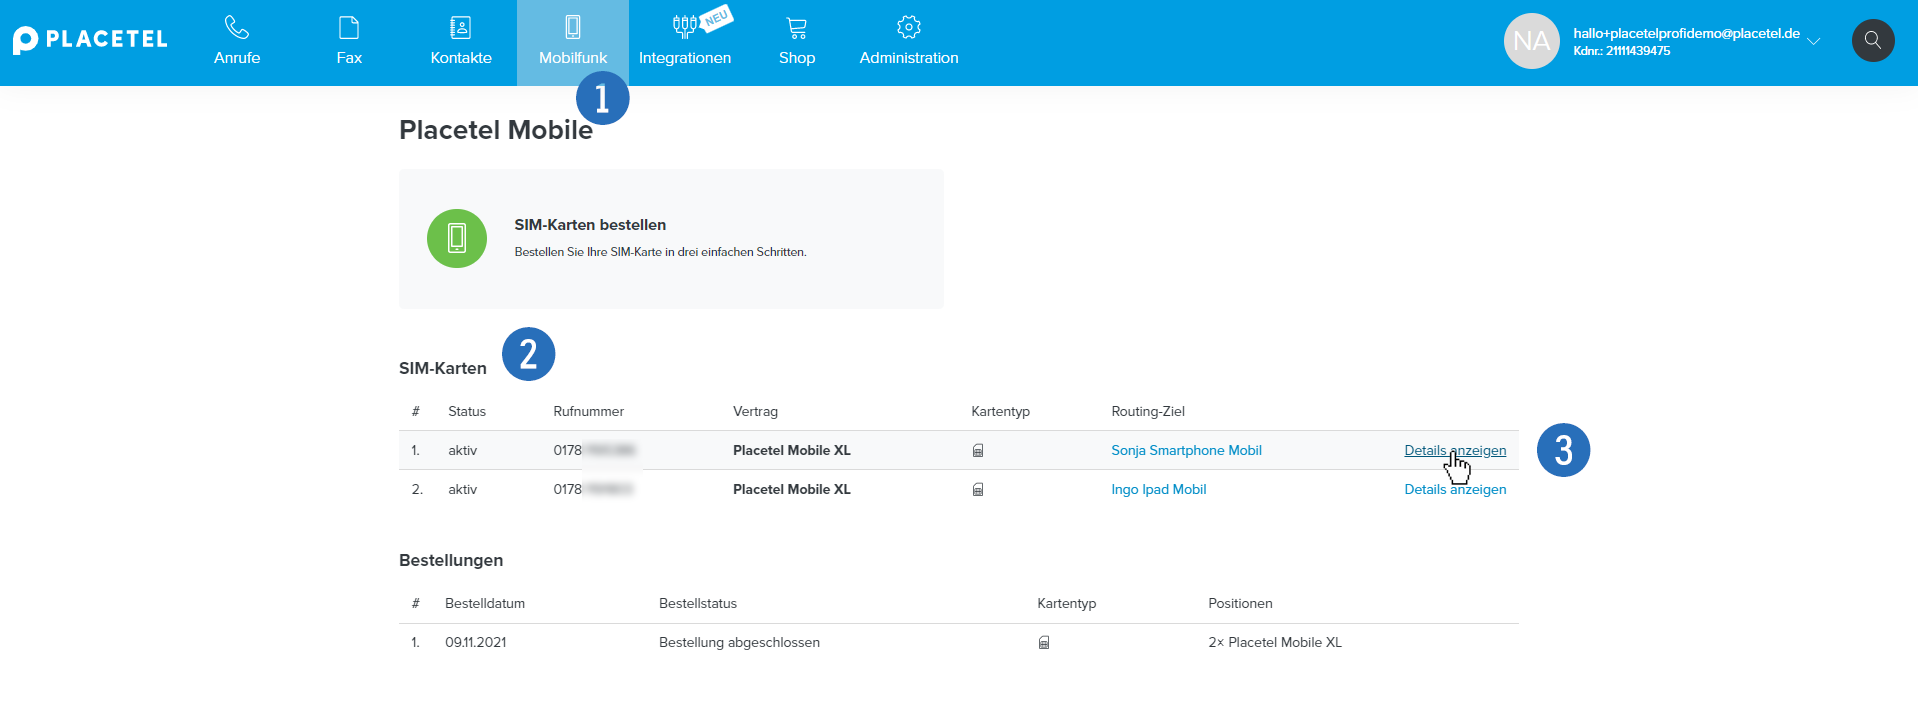Show details for Sonja Smartphone Mobil SIM
The image size is (1918, 706).
[x=1455, y=451]
